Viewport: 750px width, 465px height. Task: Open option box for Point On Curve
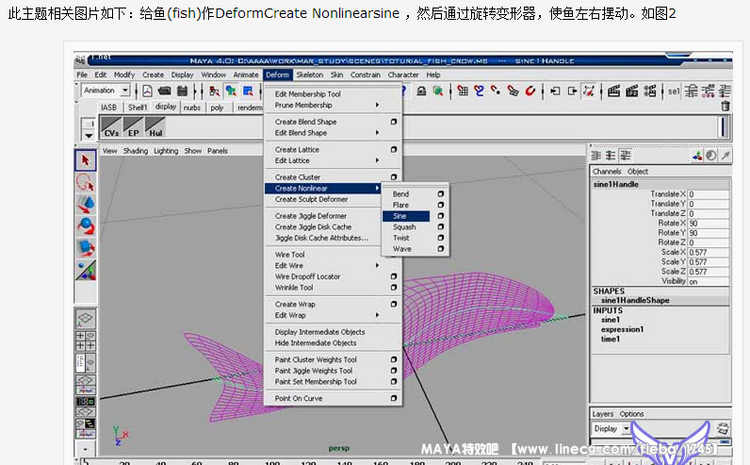click(x=394, y=398)
